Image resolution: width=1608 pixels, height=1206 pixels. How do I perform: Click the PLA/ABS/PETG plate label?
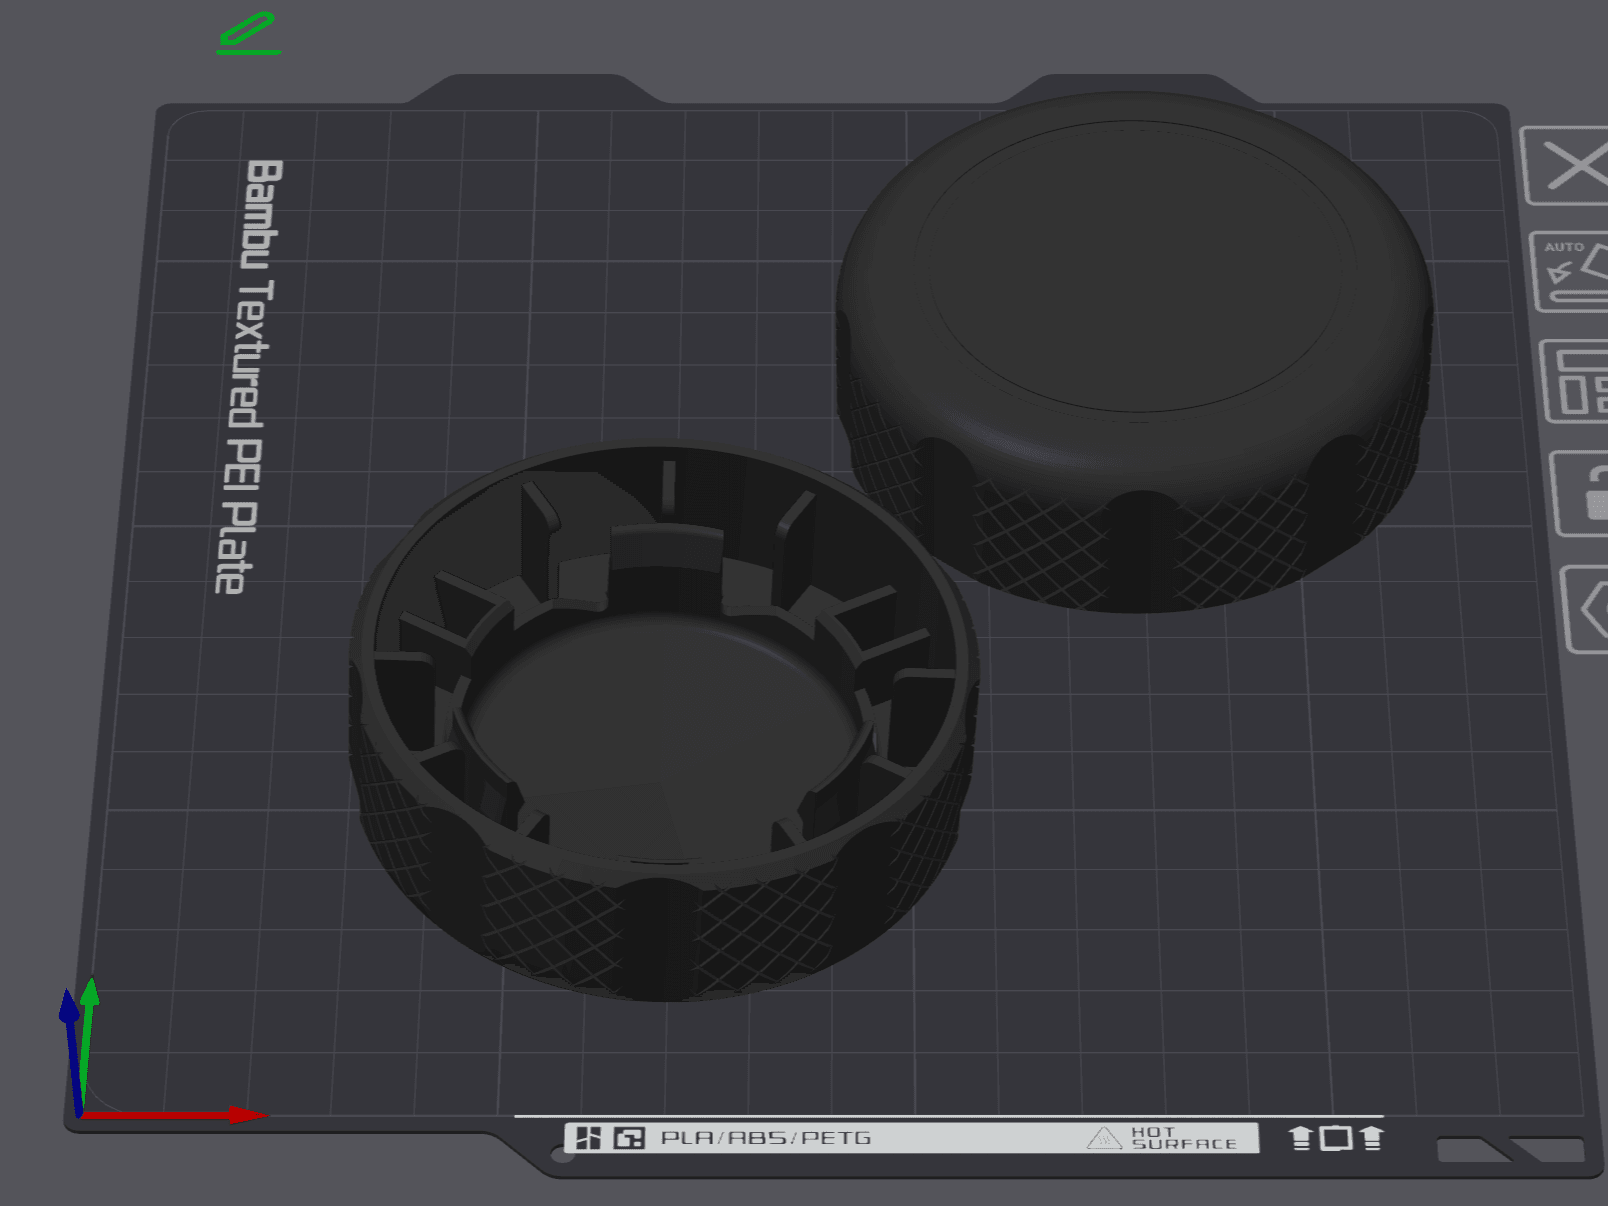[x=766, y=1138]
